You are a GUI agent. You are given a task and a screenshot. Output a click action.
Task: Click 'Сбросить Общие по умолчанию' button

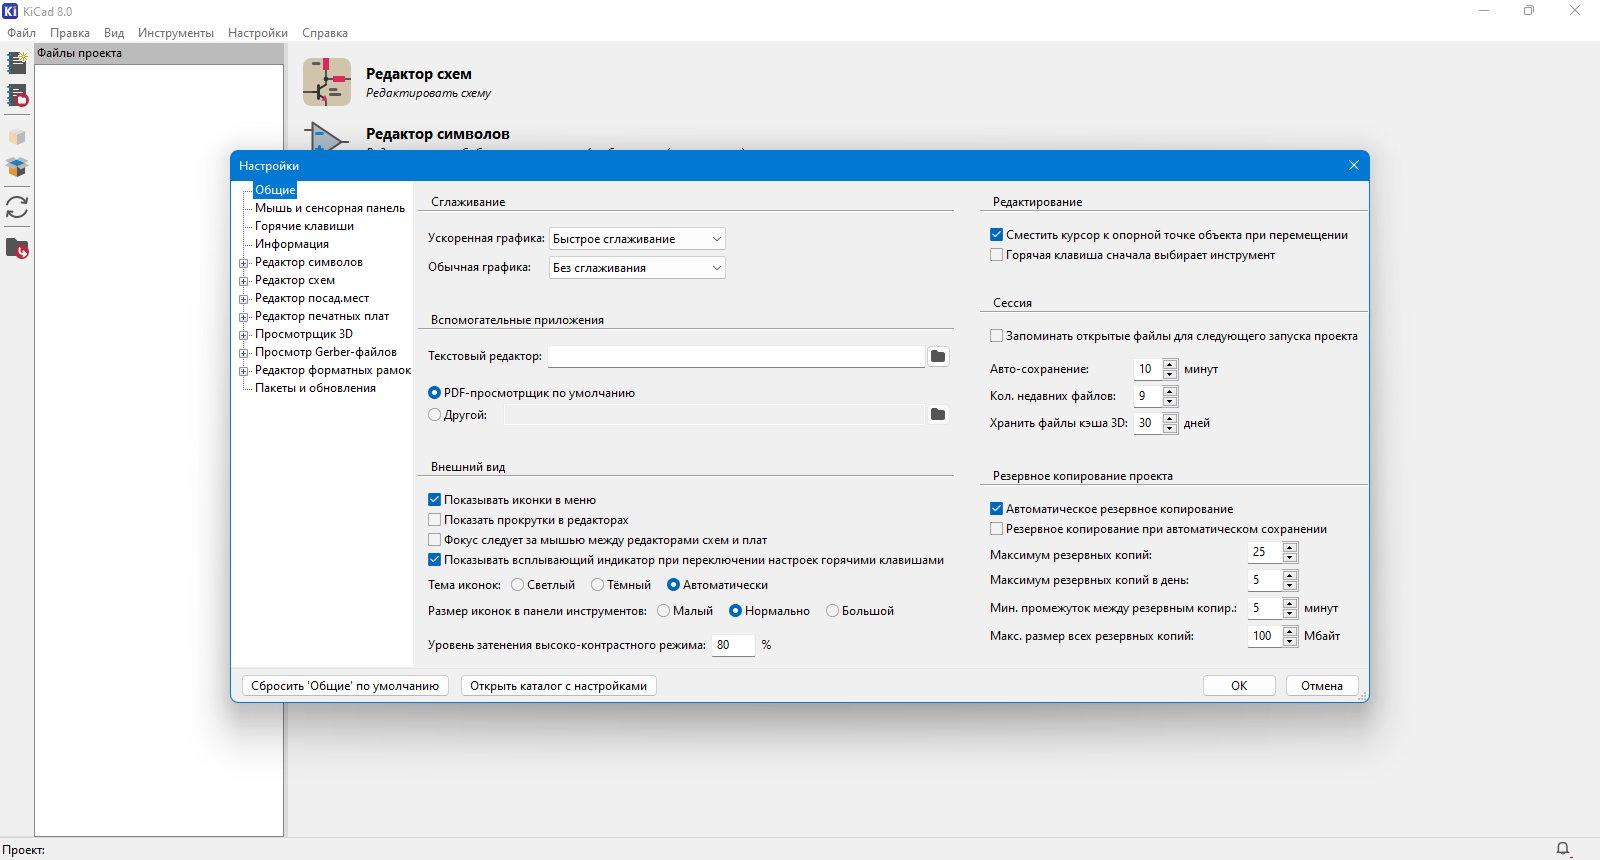pyautogui.click(x=345, y=686)
